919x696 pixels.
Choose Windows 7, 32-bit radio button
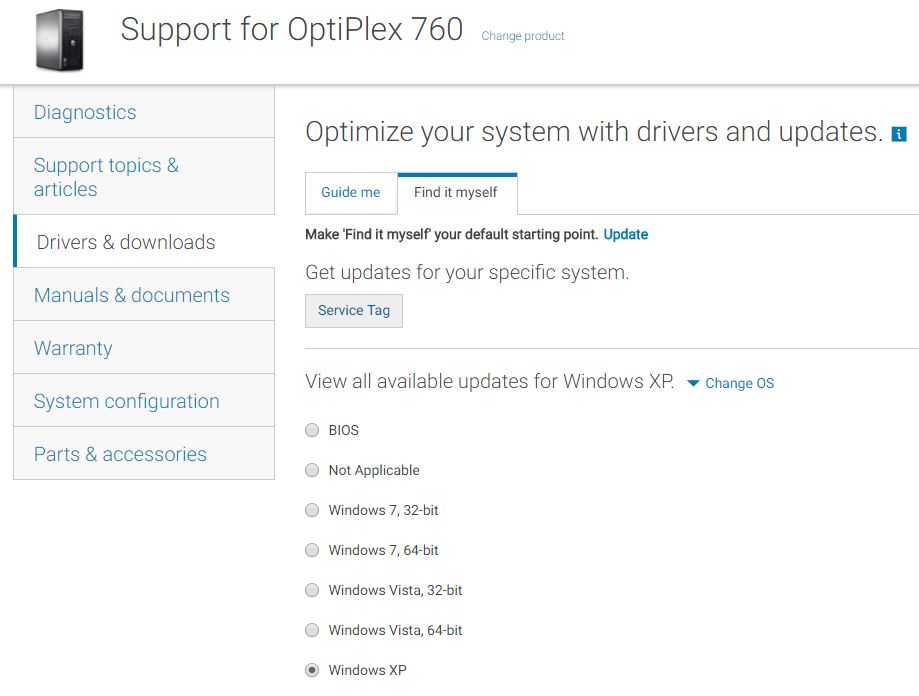coord(312,510)
